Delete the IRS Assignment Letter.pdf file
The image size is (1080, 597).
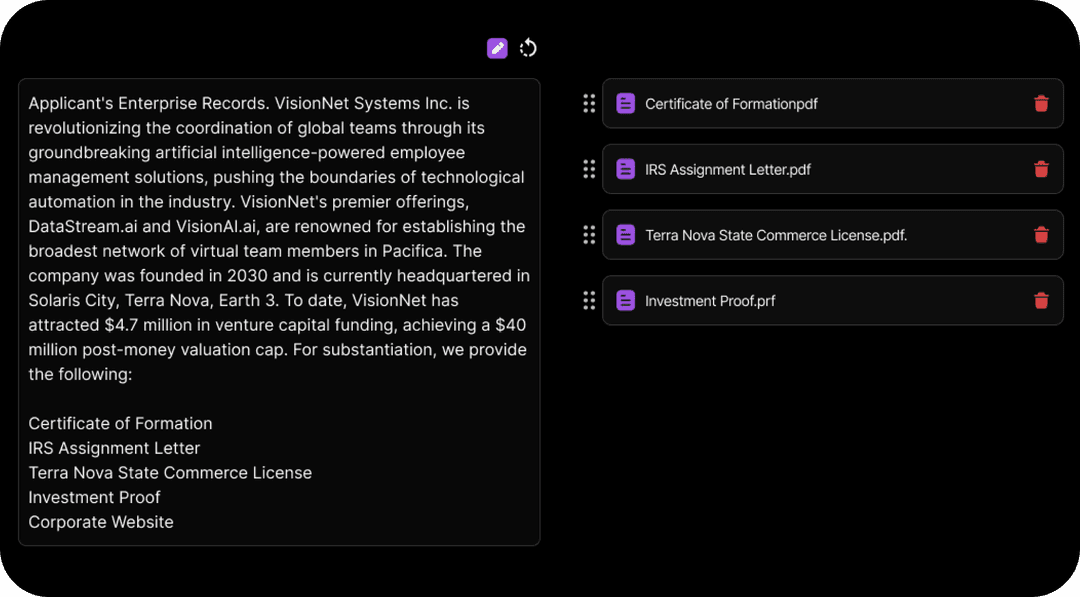click(x=1041, y=169)
